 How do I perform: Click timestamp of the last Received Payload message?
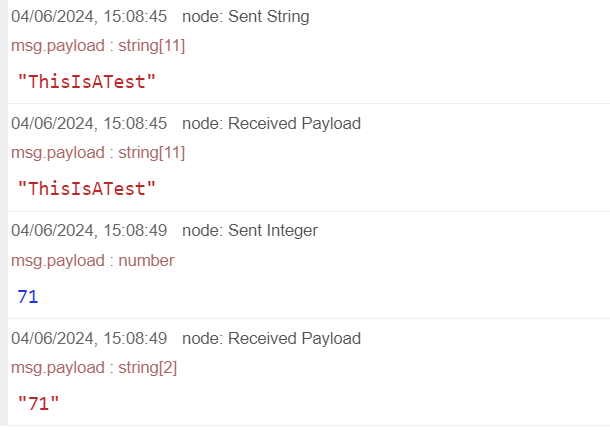(89, 338)
